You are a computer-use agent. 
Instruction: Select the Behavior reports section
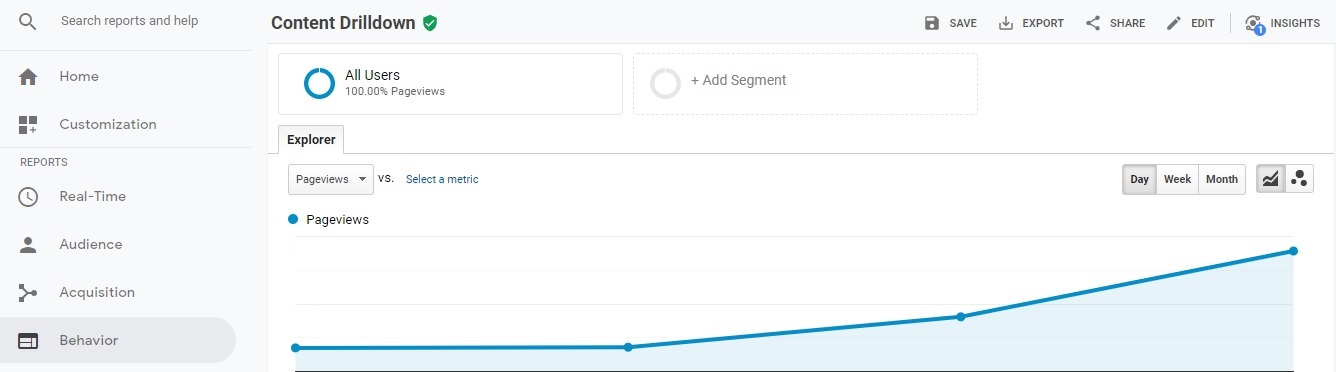[x=118, y=341]
